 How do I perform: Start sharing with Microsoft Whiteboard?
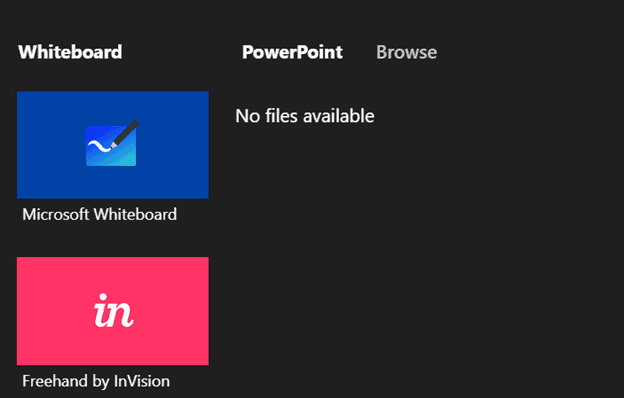tap(113, 145)
